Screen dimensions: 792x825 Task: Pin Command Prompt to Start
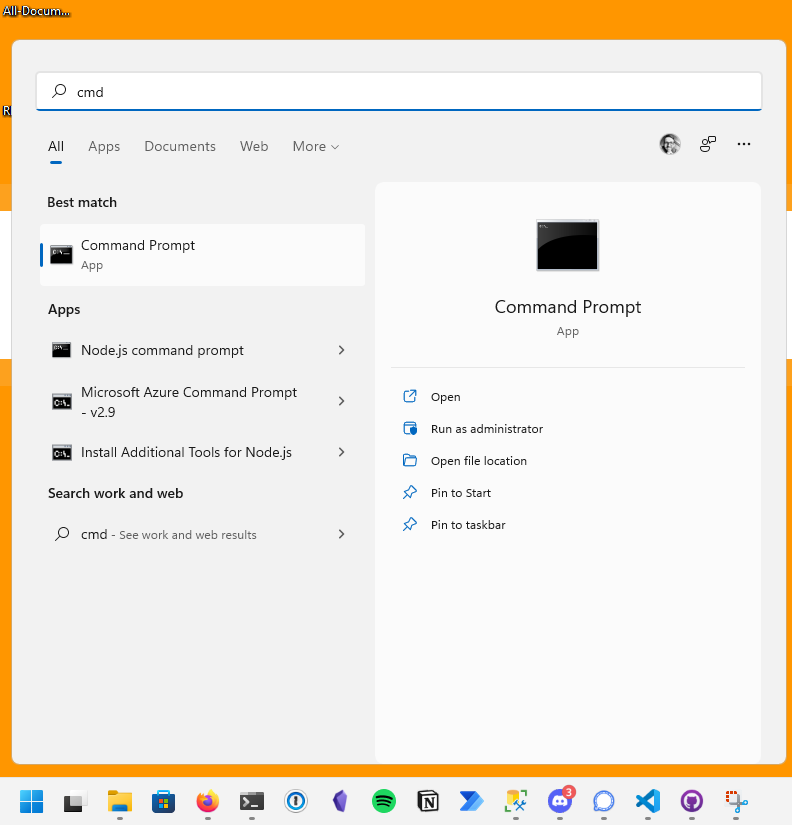point(460,493)
